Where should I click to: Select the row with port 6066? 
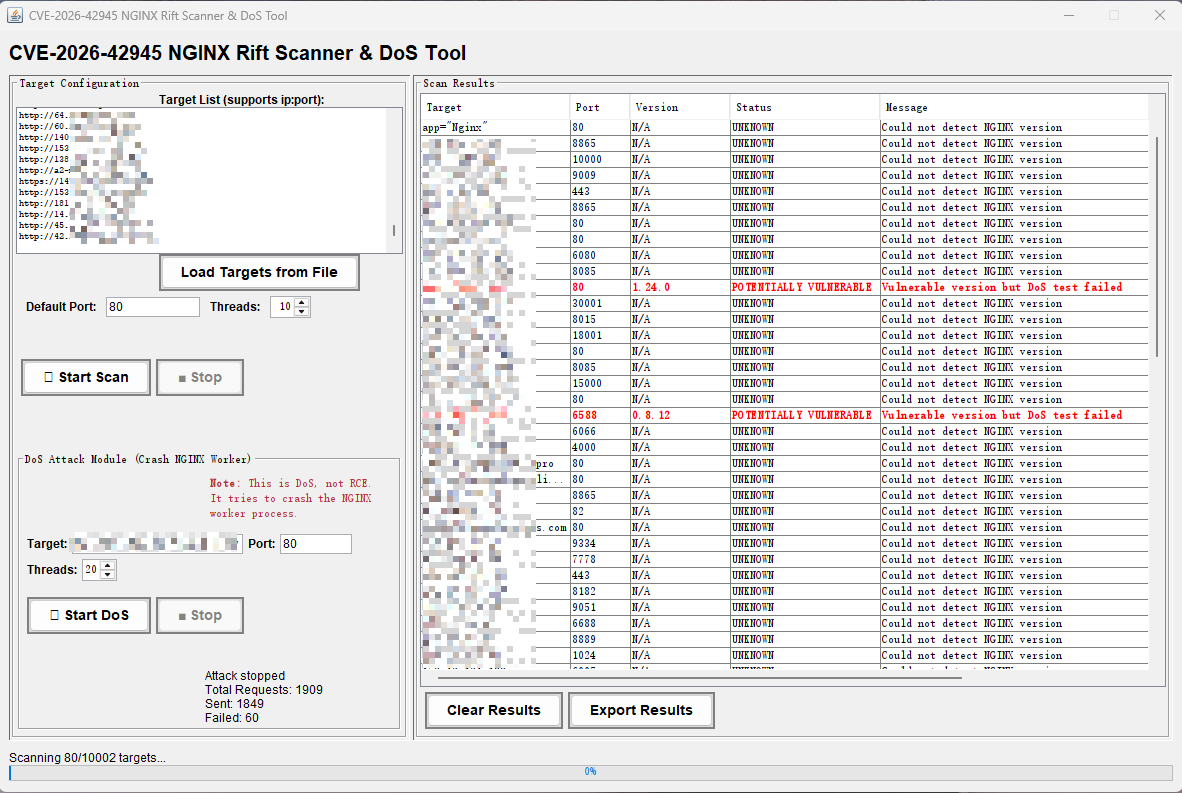[x=784, y=431]
